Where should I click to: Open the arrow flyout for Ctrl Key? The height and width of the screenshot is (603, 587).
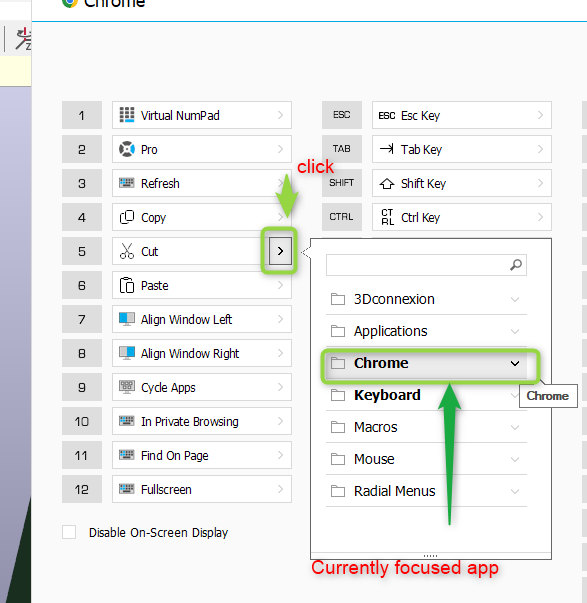click(x=540, y=217)
